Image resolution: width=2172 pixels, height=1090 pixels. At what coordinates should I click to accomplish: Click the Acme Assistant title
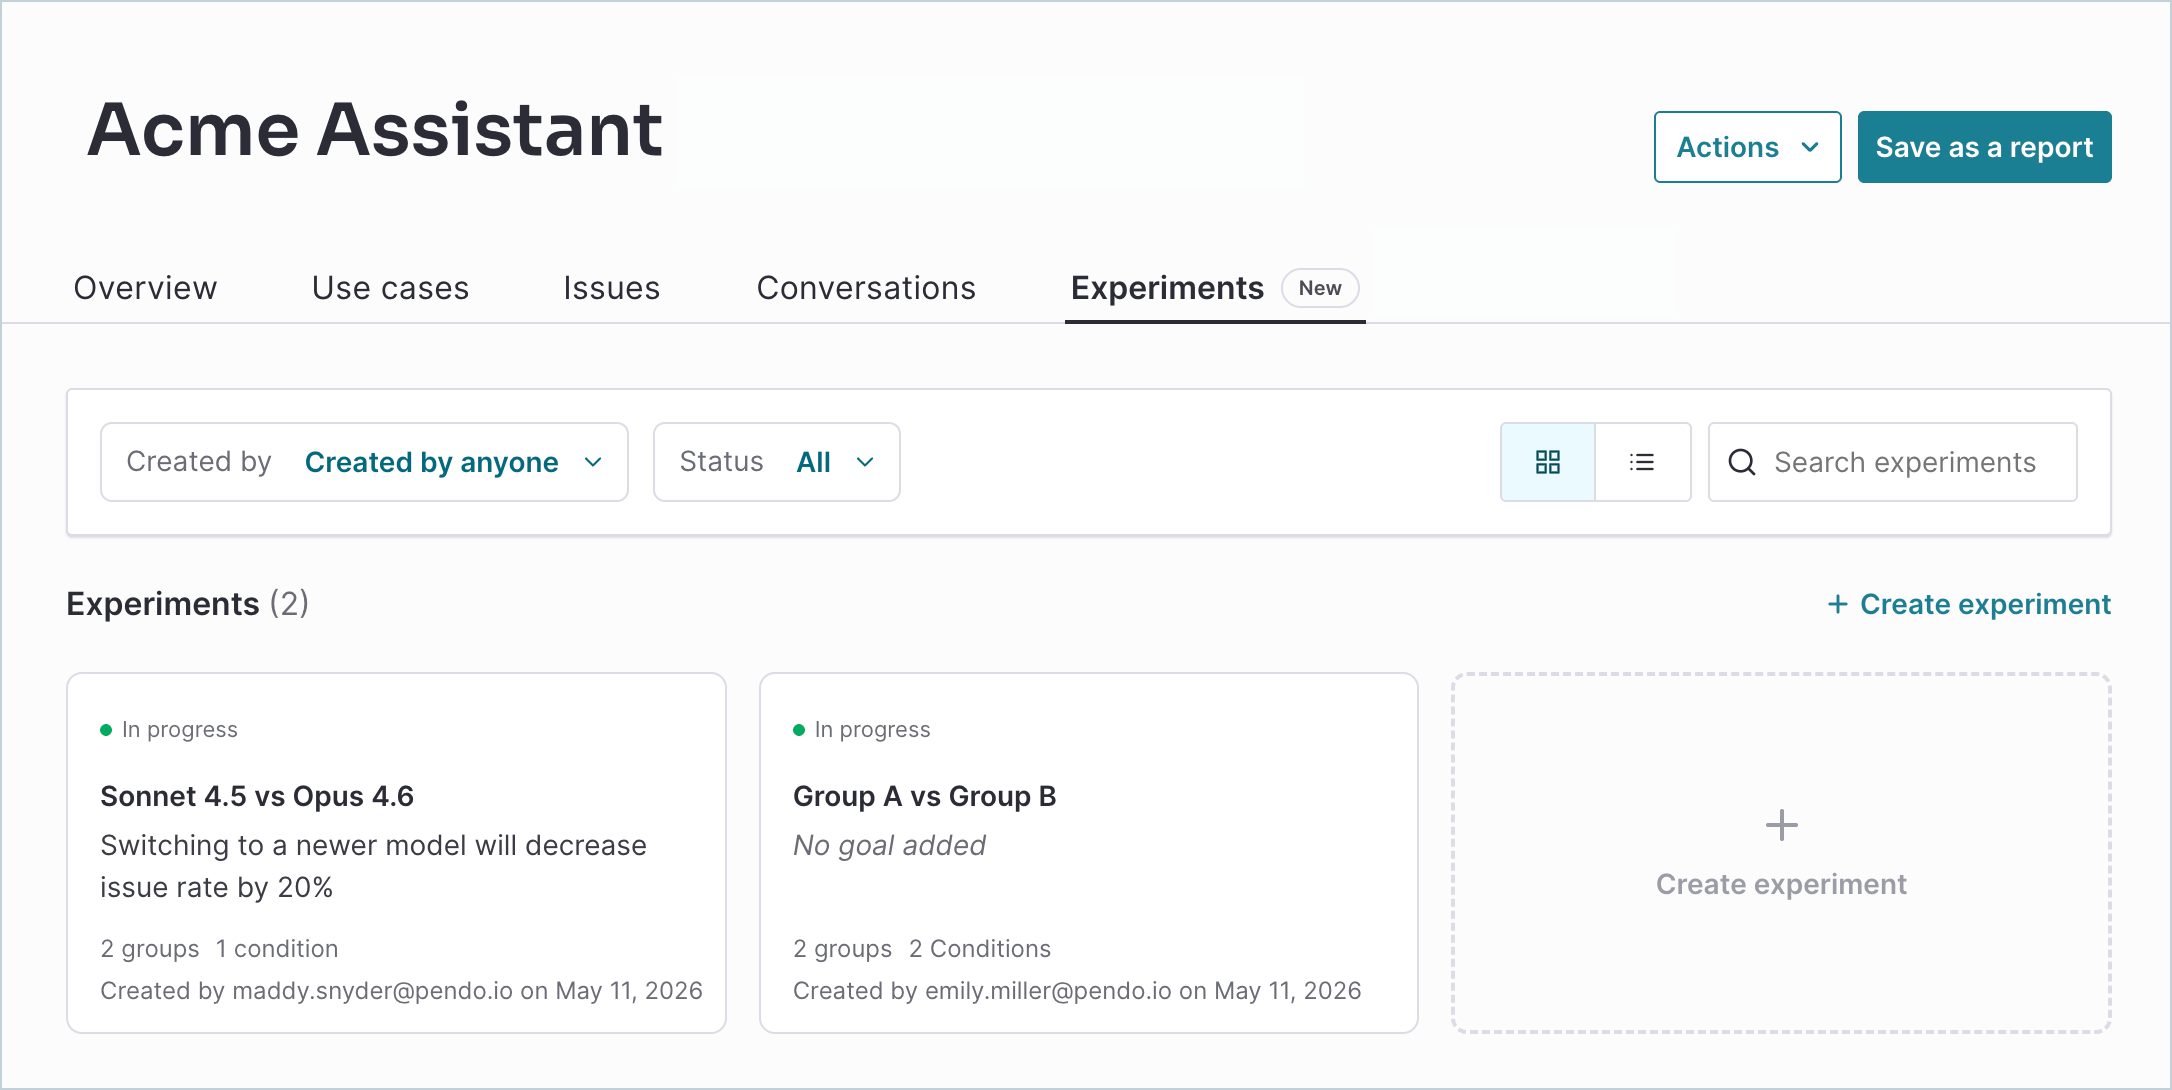click(x=375, y=130)
